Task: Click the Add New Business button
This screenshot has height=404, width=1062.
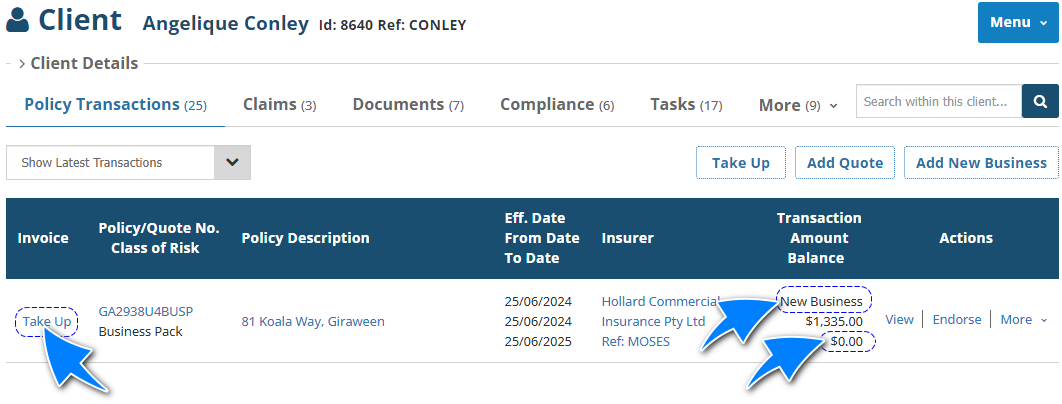Action: click(980, 163)
